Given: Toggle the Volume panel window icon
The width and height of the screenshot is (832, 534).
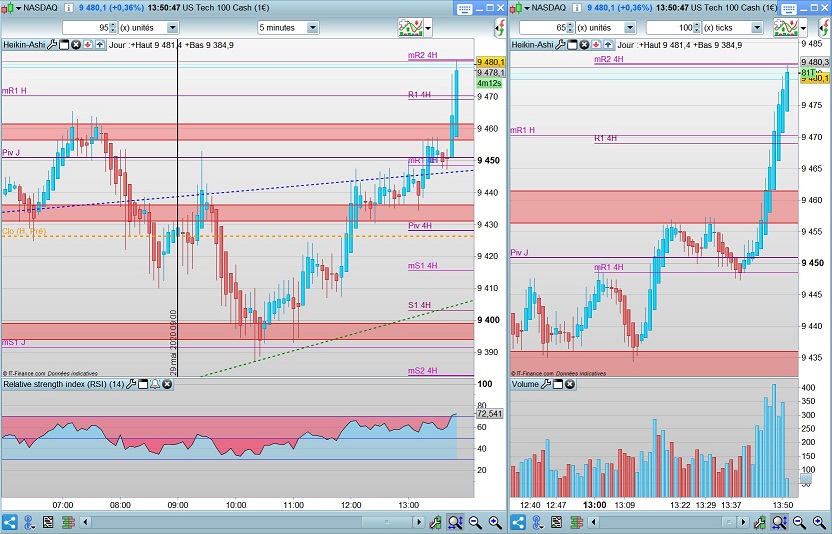Looking at the screenshot, I should (x=558, y=384).
